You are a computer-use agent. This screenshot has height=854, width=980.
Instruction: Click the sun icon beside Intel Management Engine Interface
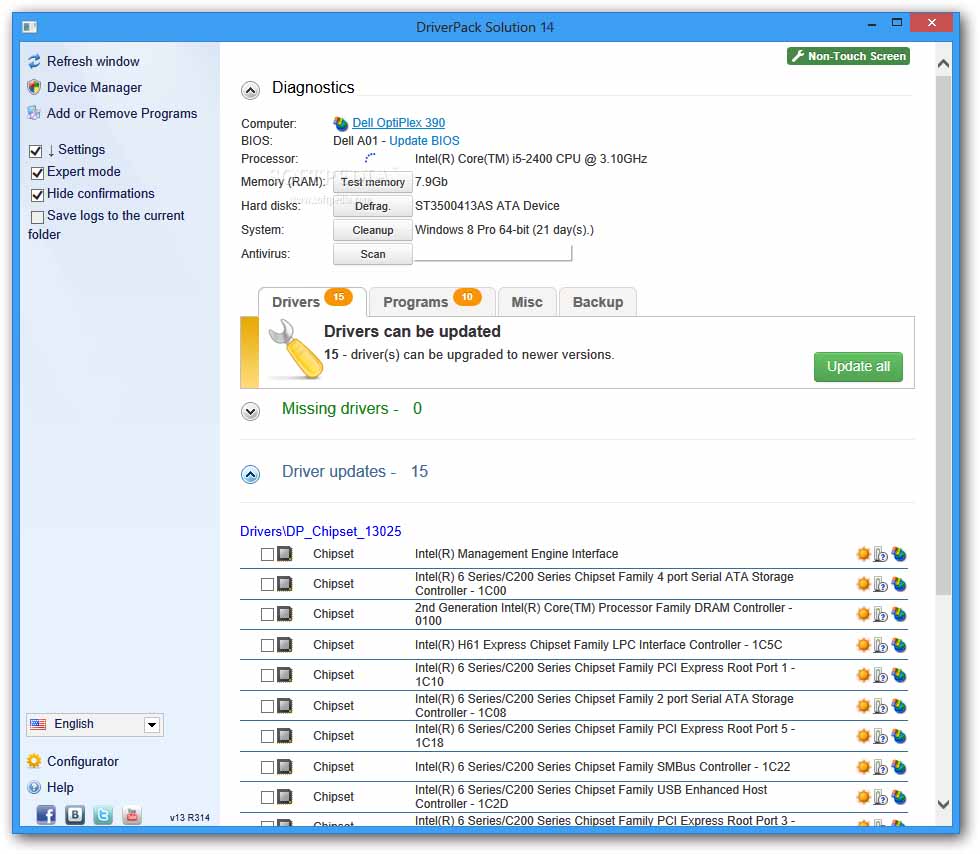(863, 553)
